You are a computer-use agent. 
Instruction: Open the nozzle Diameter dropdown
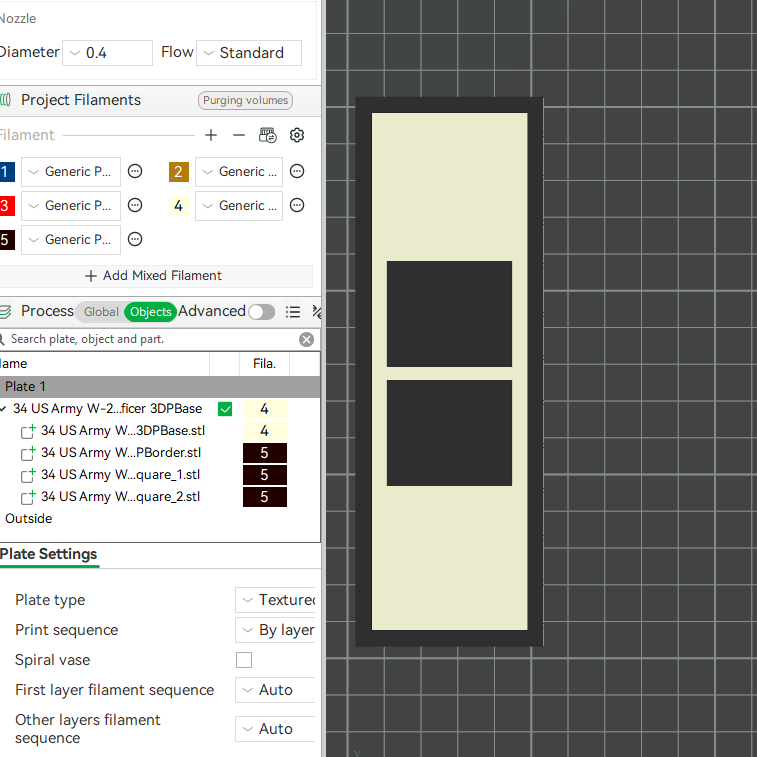107,53
